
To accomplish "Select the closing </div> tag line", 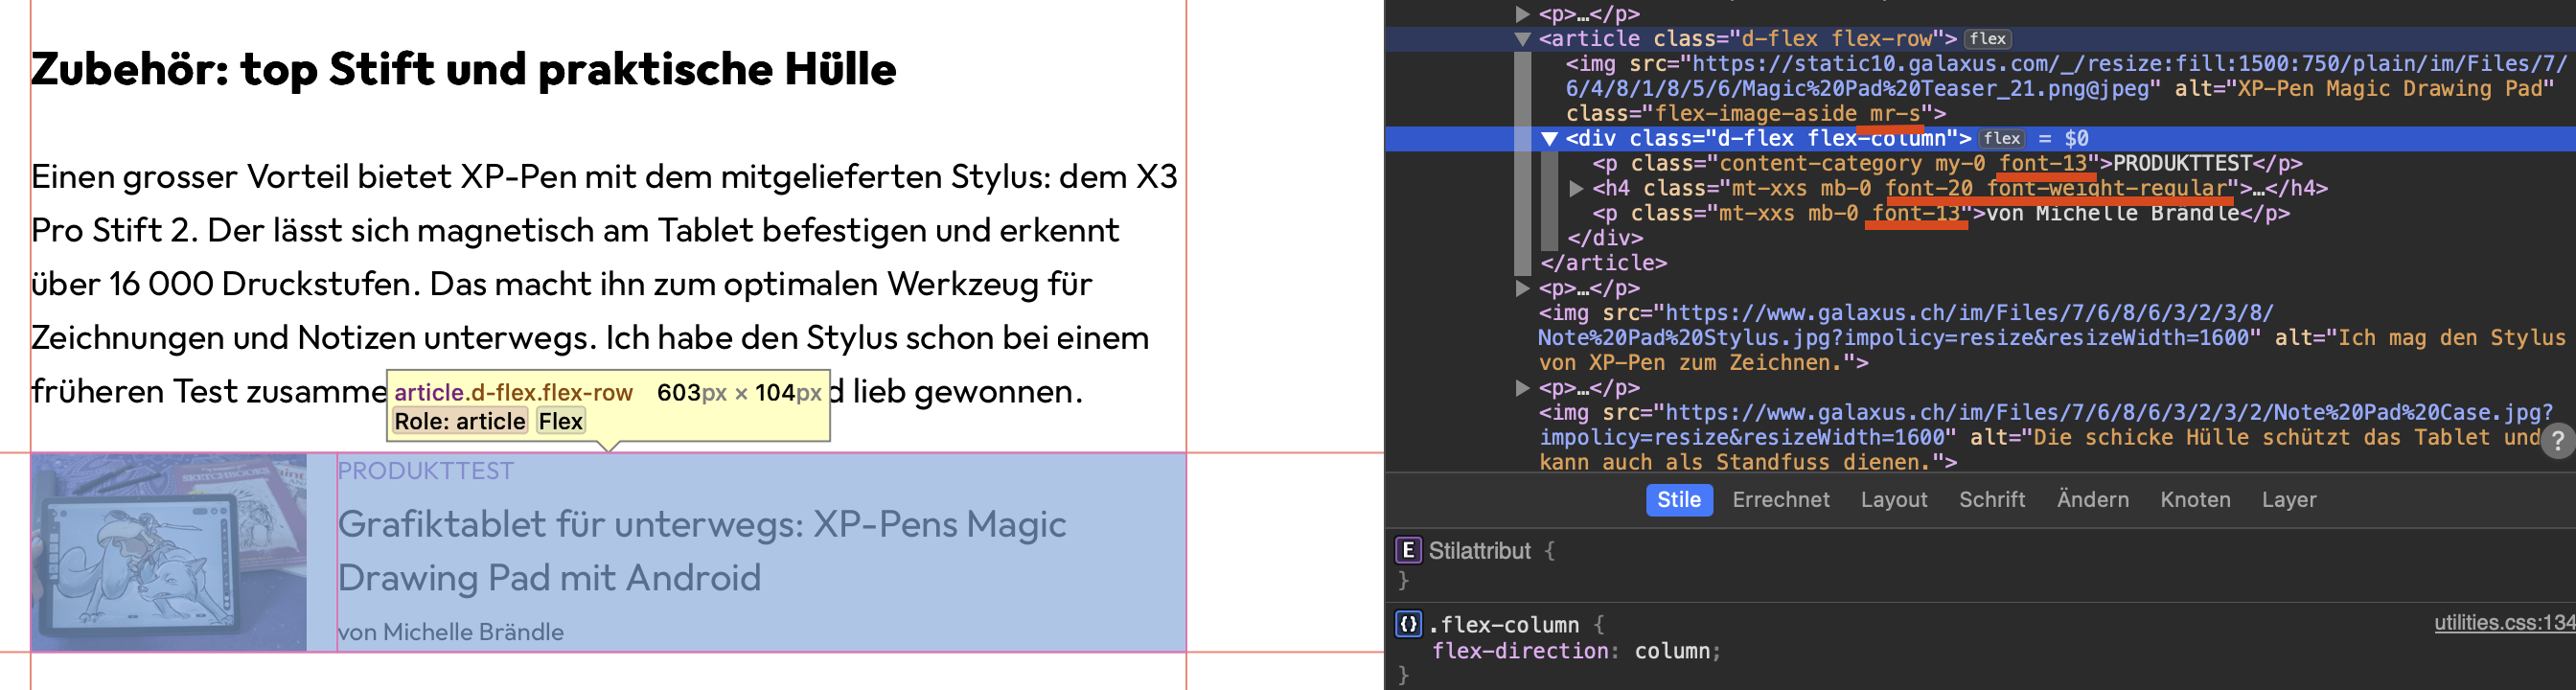I will click(x=1605, y=239).
